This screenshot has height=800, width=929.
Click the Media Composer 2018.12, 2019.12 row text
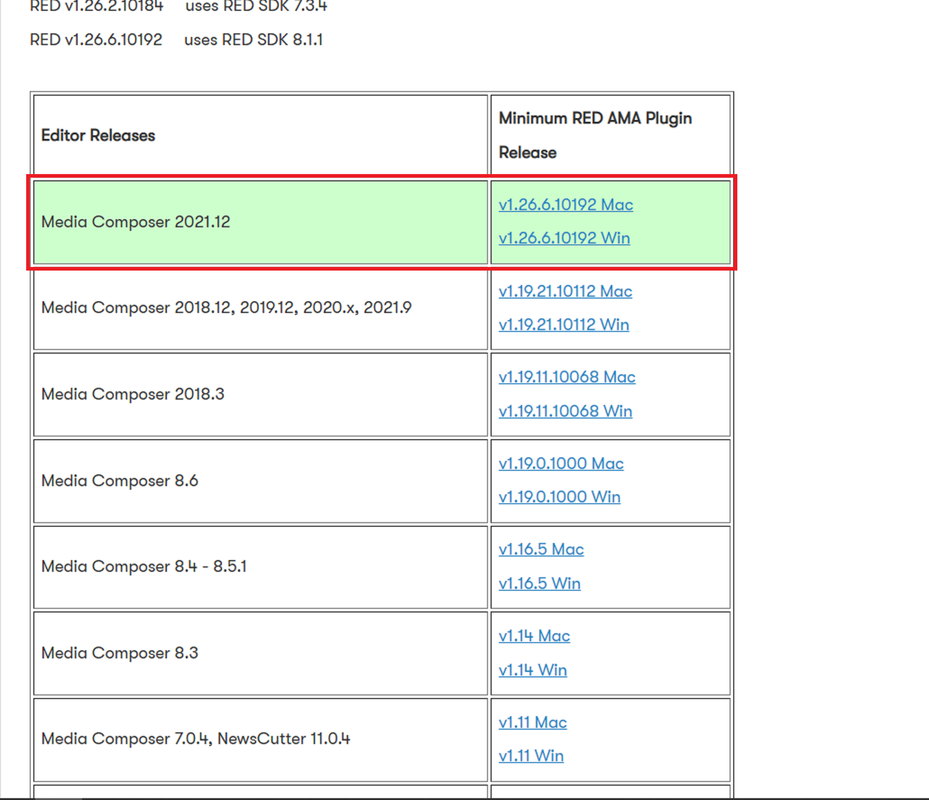click(x=226, y=308)
